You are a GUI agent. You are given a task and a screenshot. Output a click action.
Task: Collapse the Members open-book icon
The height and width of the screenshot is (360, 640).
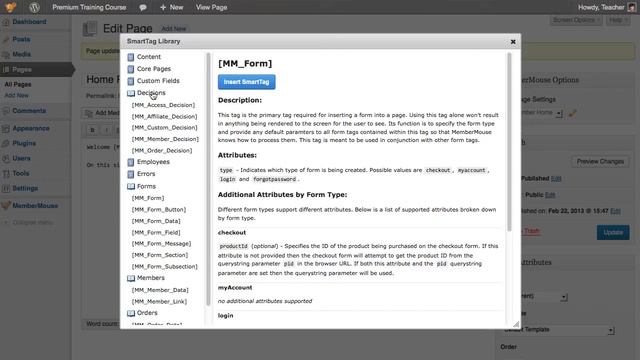pyautogui.click(x=131, y=278)
